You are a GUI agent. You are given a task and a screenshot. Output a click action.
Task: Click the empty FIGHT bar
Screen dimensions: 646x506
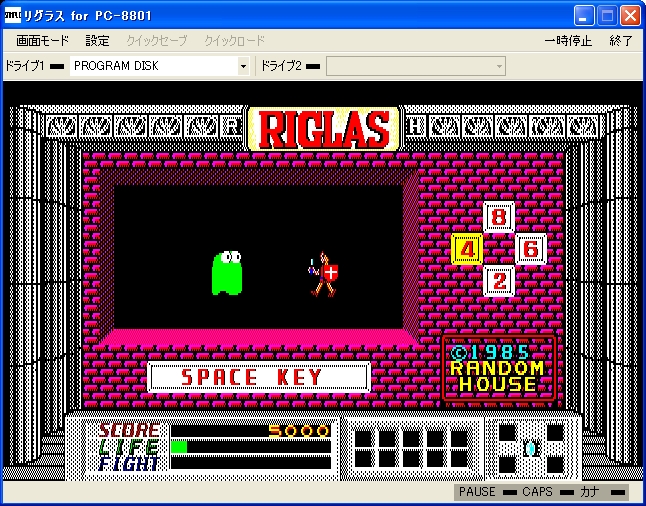click(x=251, y=462)
